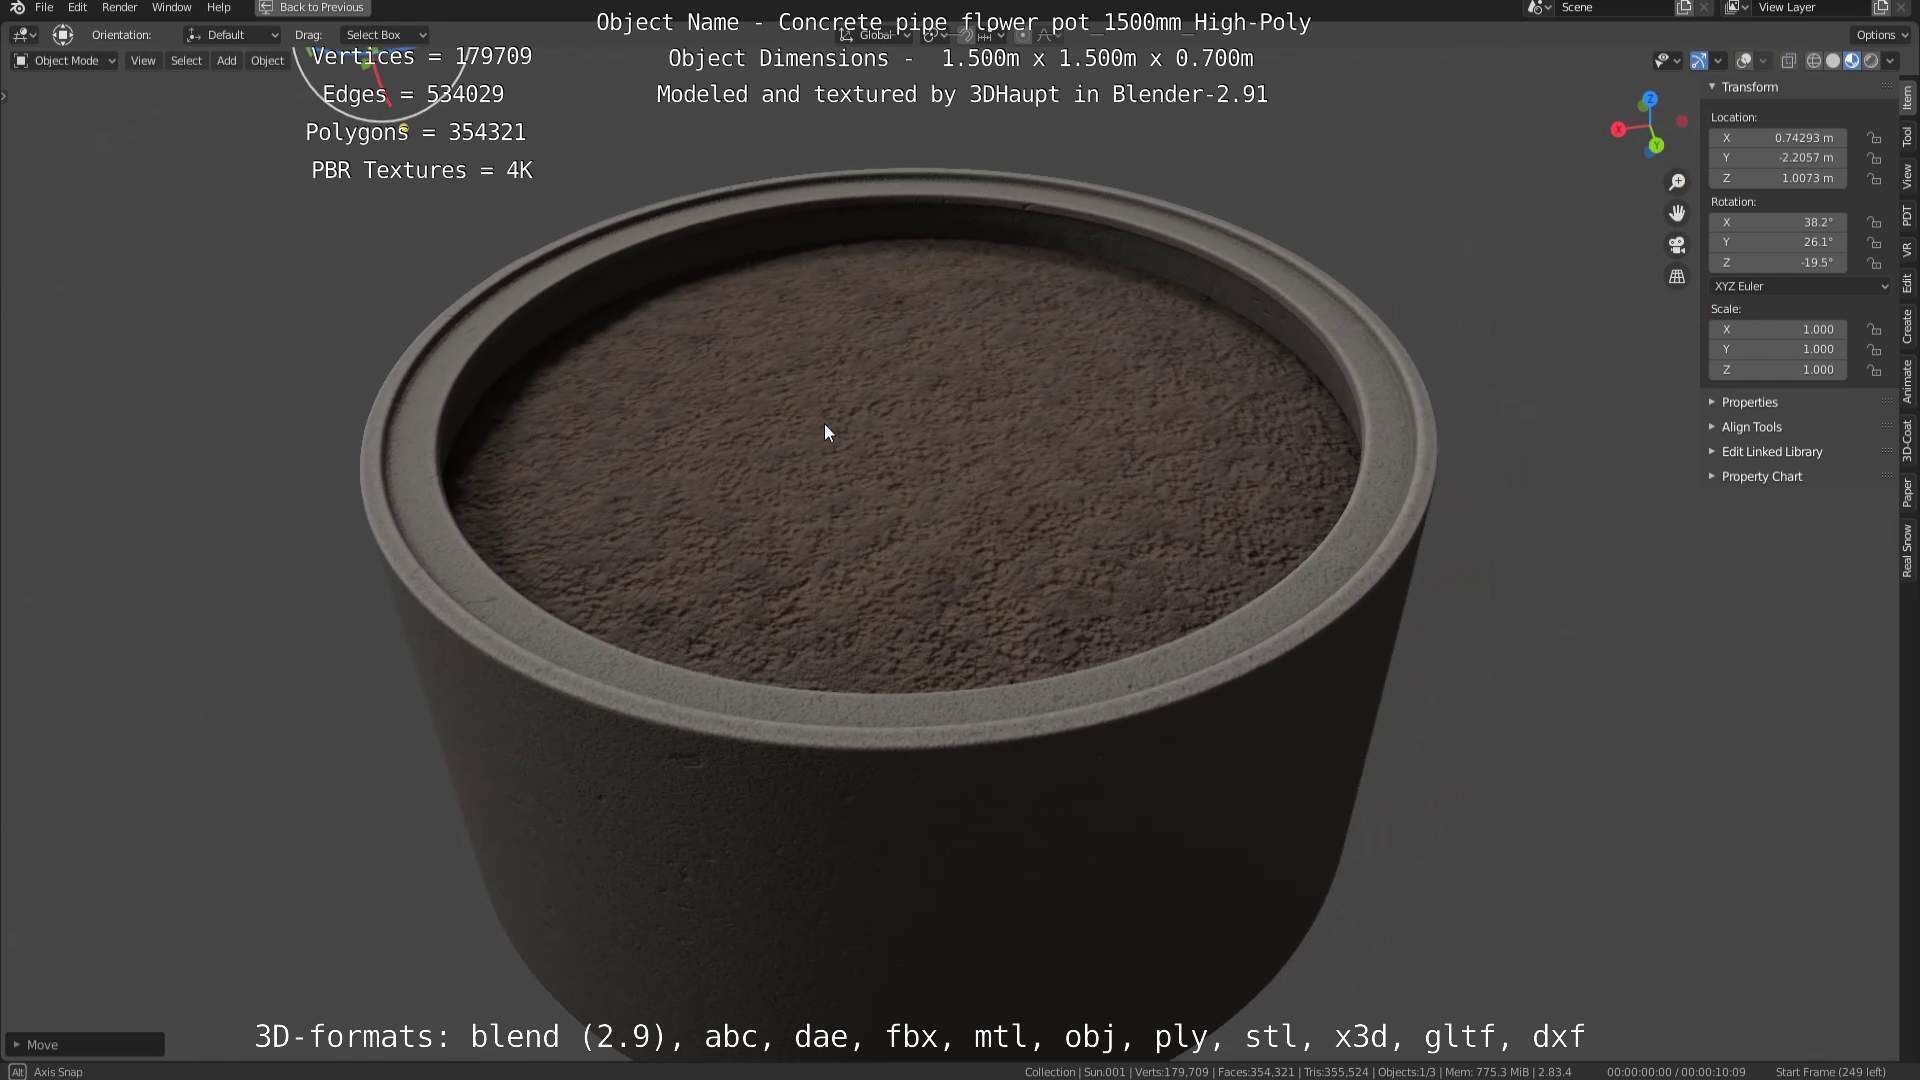This screenshot has height=1080, width=1920.
Task: Select the tweak tool settings icon
Action: click(63, 35)
